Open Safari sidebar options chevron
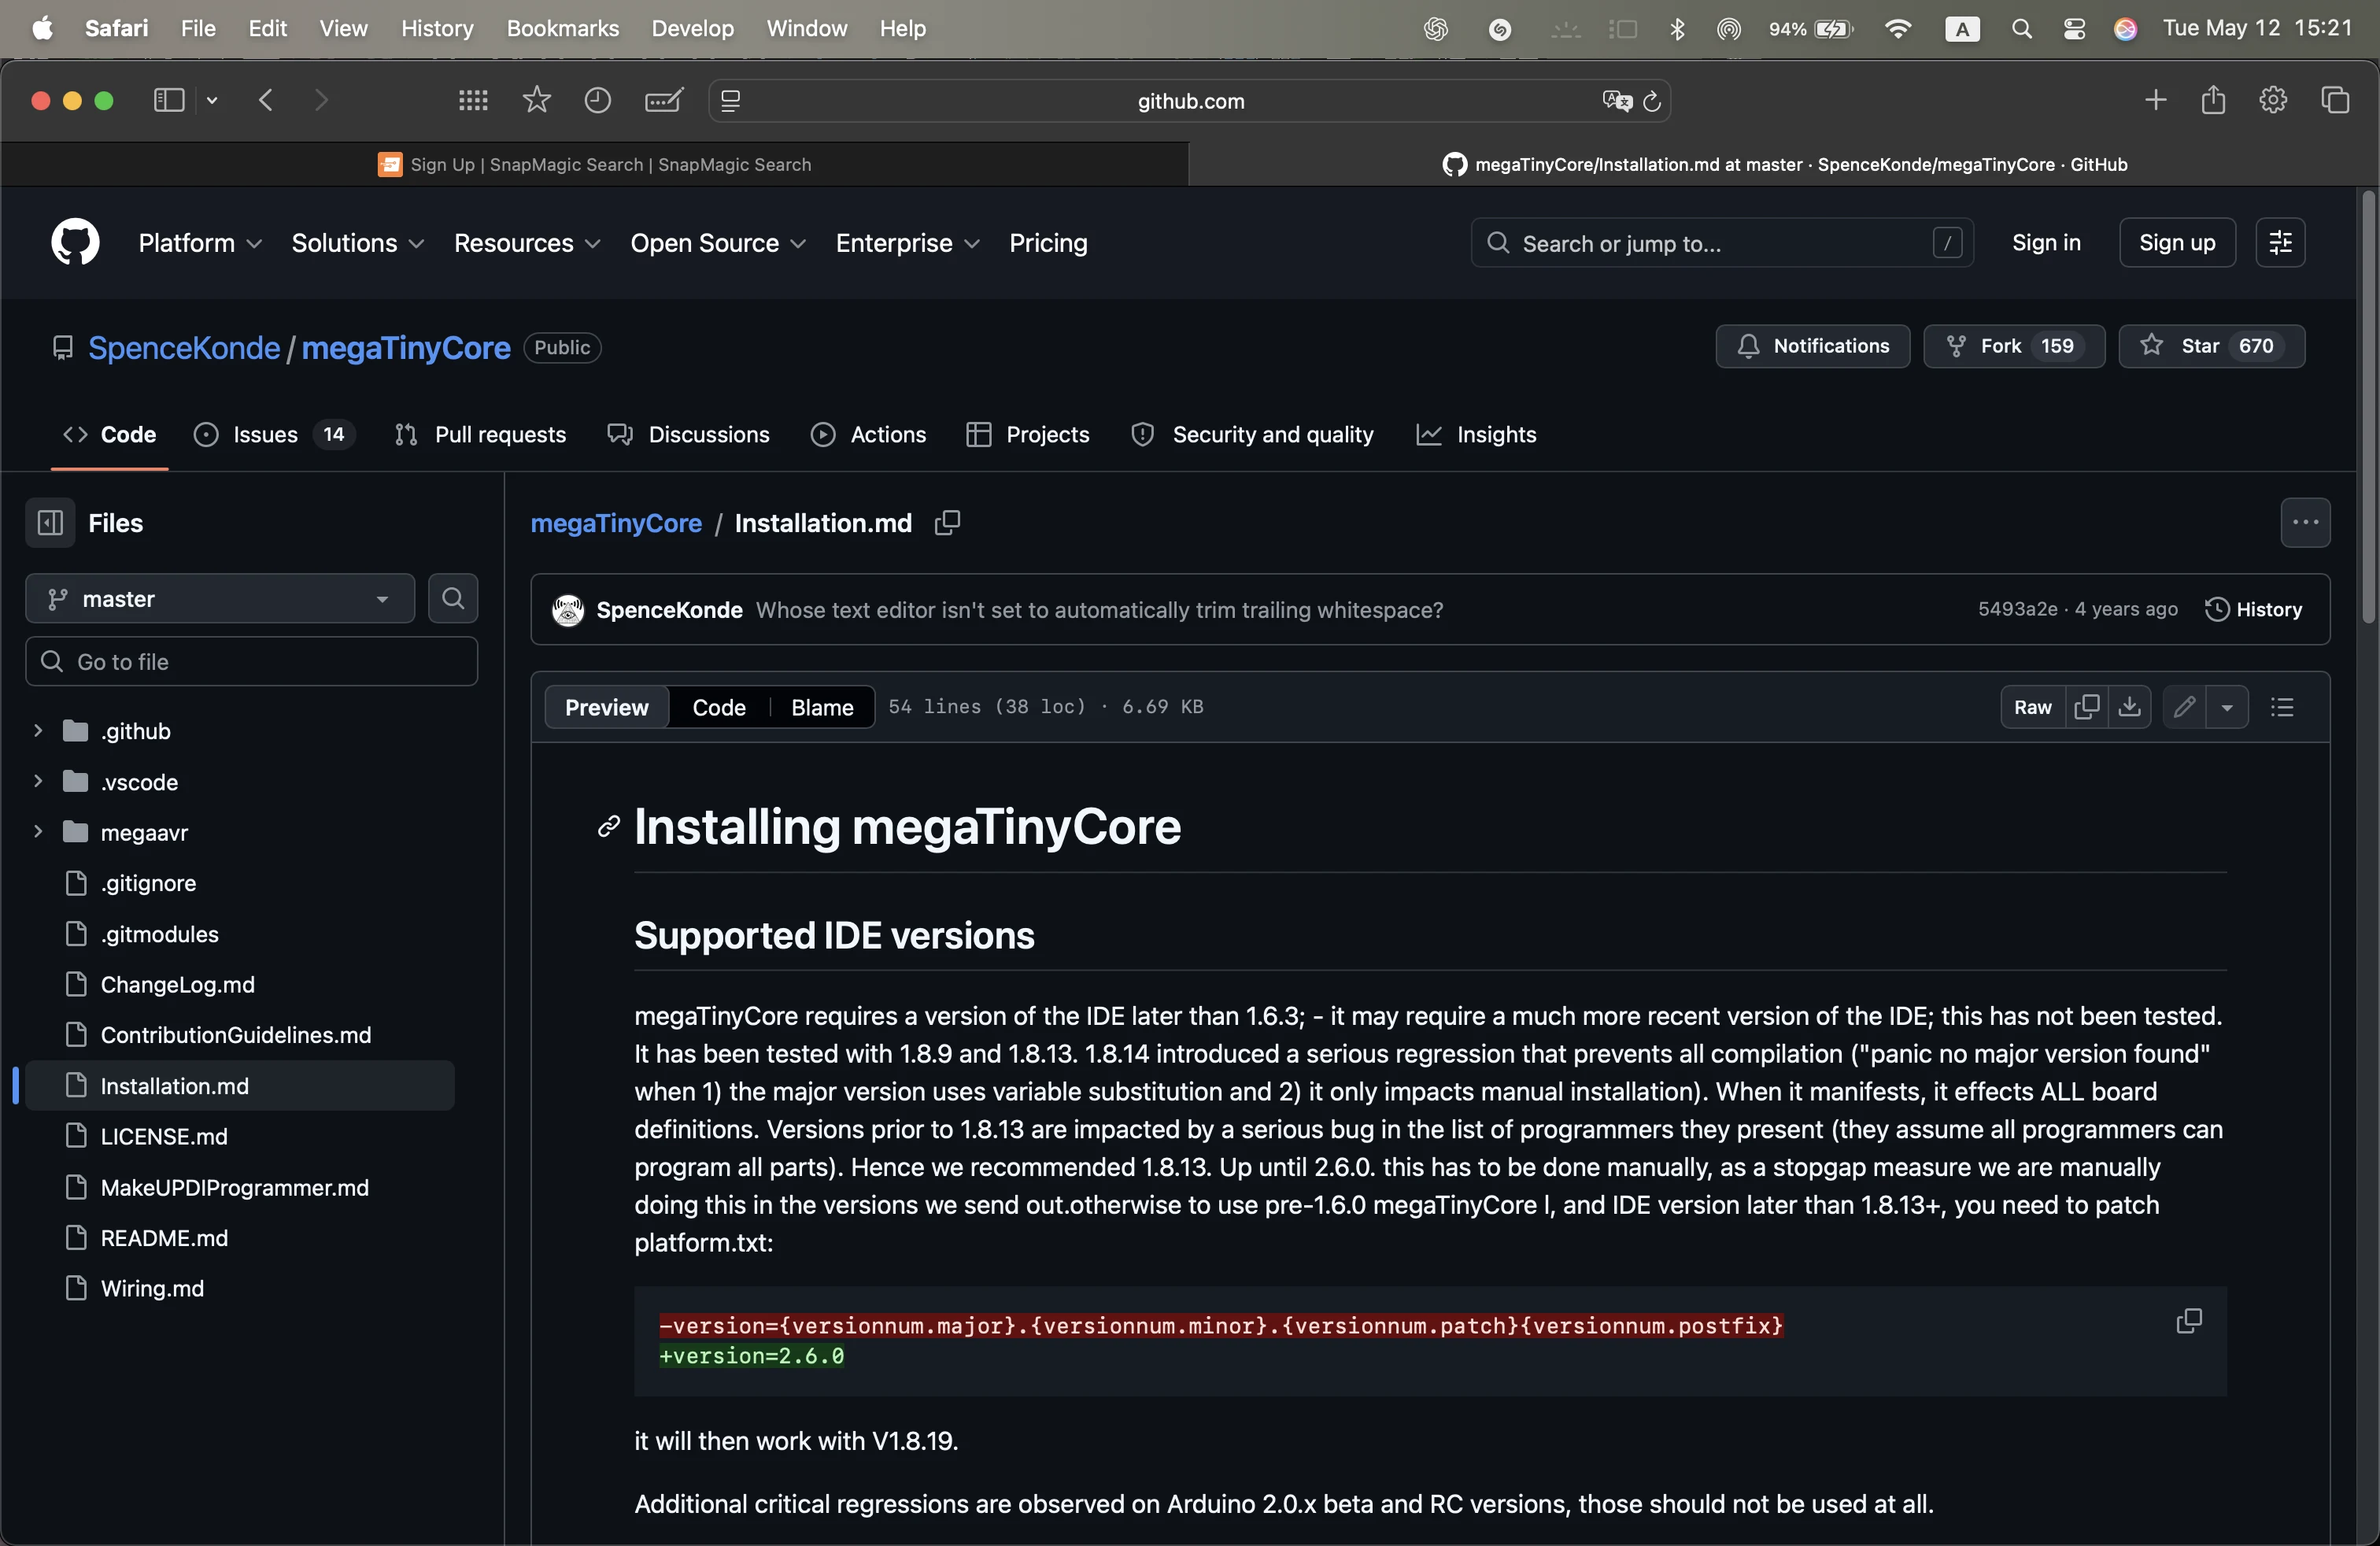The image size is (2380, 1546). (x=212, y=100)
